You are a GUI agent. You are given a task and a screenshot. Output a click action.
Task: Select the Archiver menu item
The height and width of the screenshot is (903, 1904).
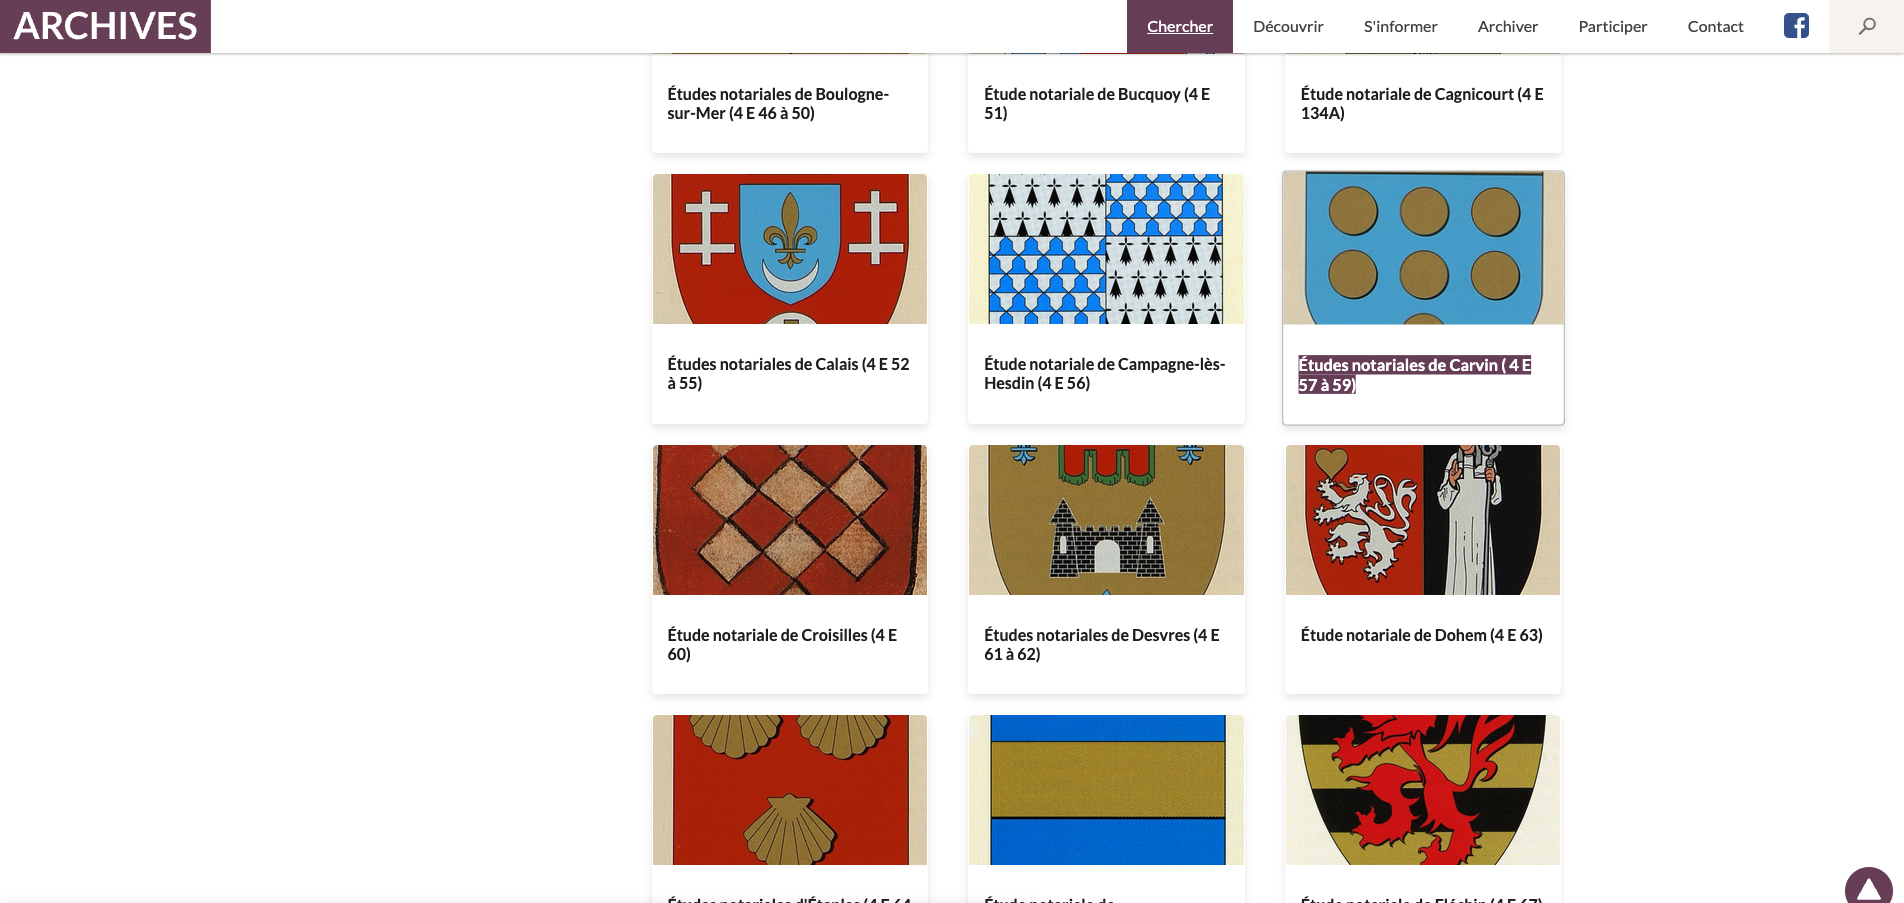[1507, 27]
